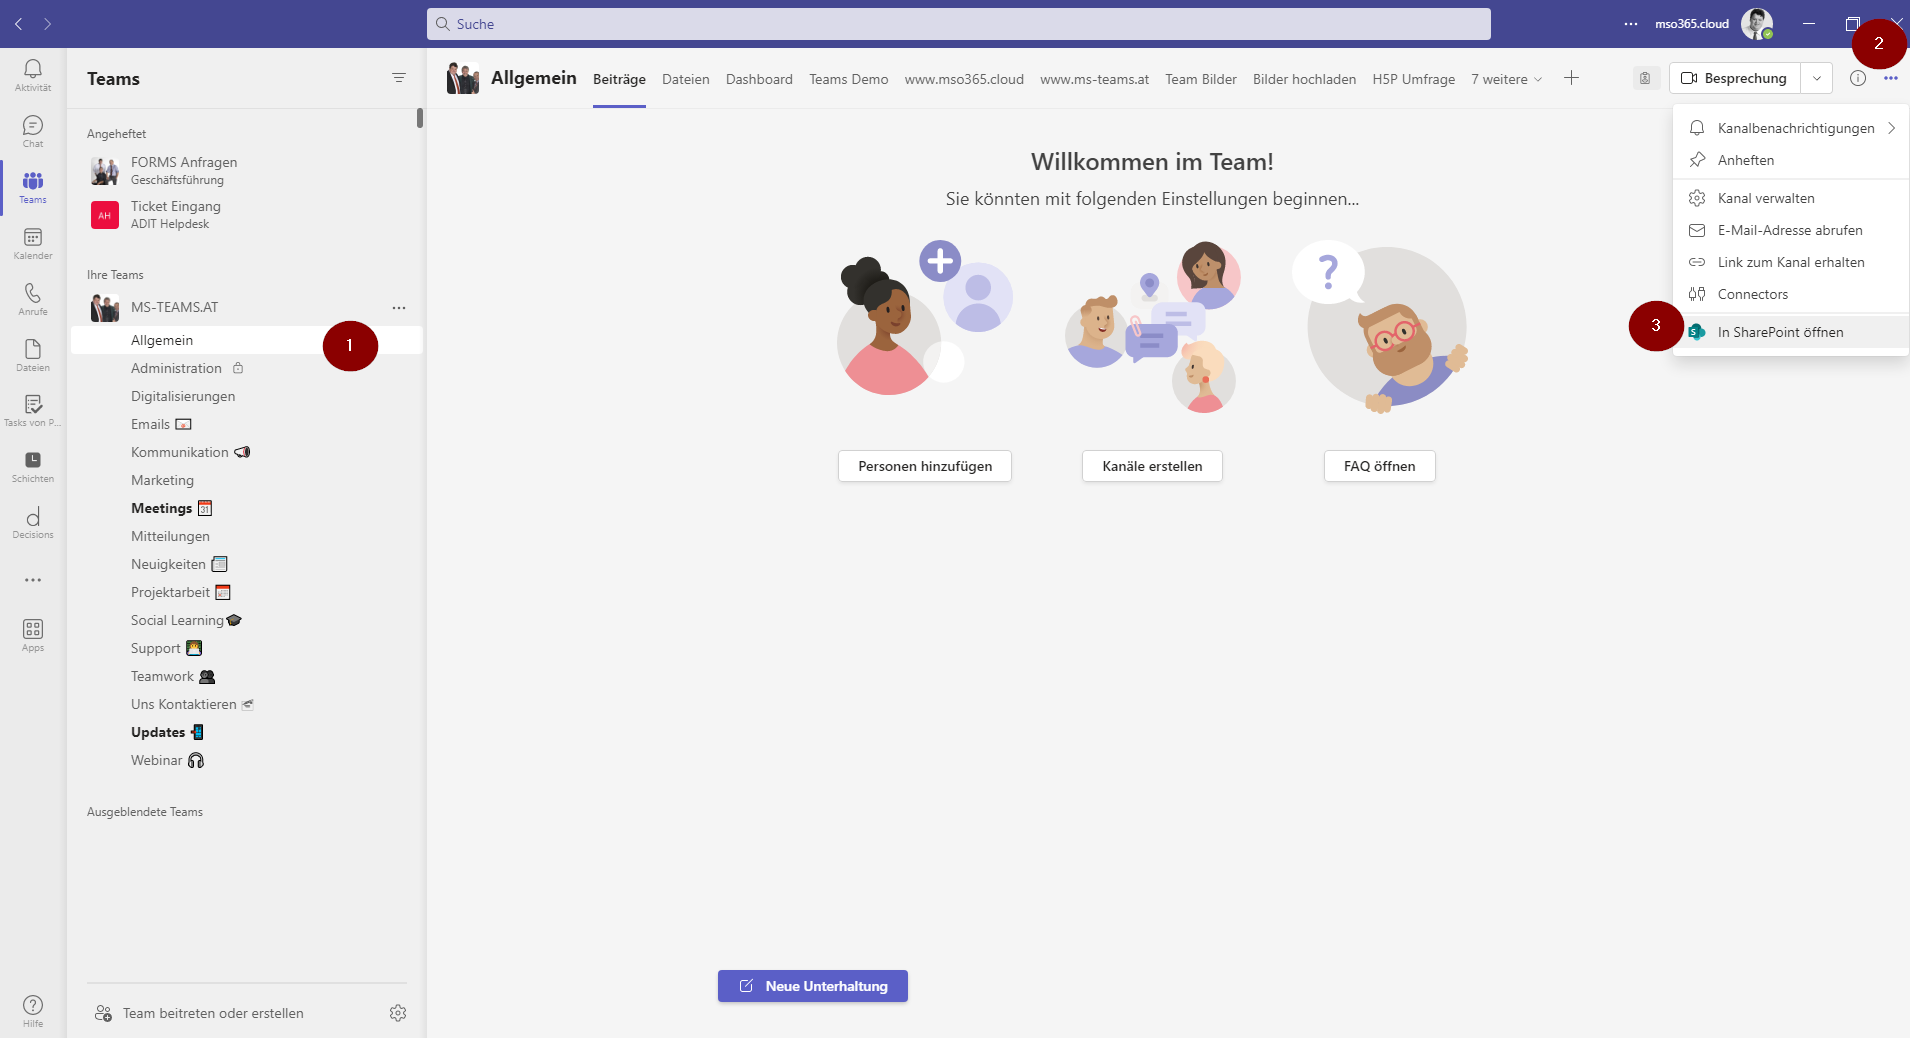The height and width of the screenshot is (1038, 1910).
Task: Start a Neue Unterhaltung
Action: point(813,986)
